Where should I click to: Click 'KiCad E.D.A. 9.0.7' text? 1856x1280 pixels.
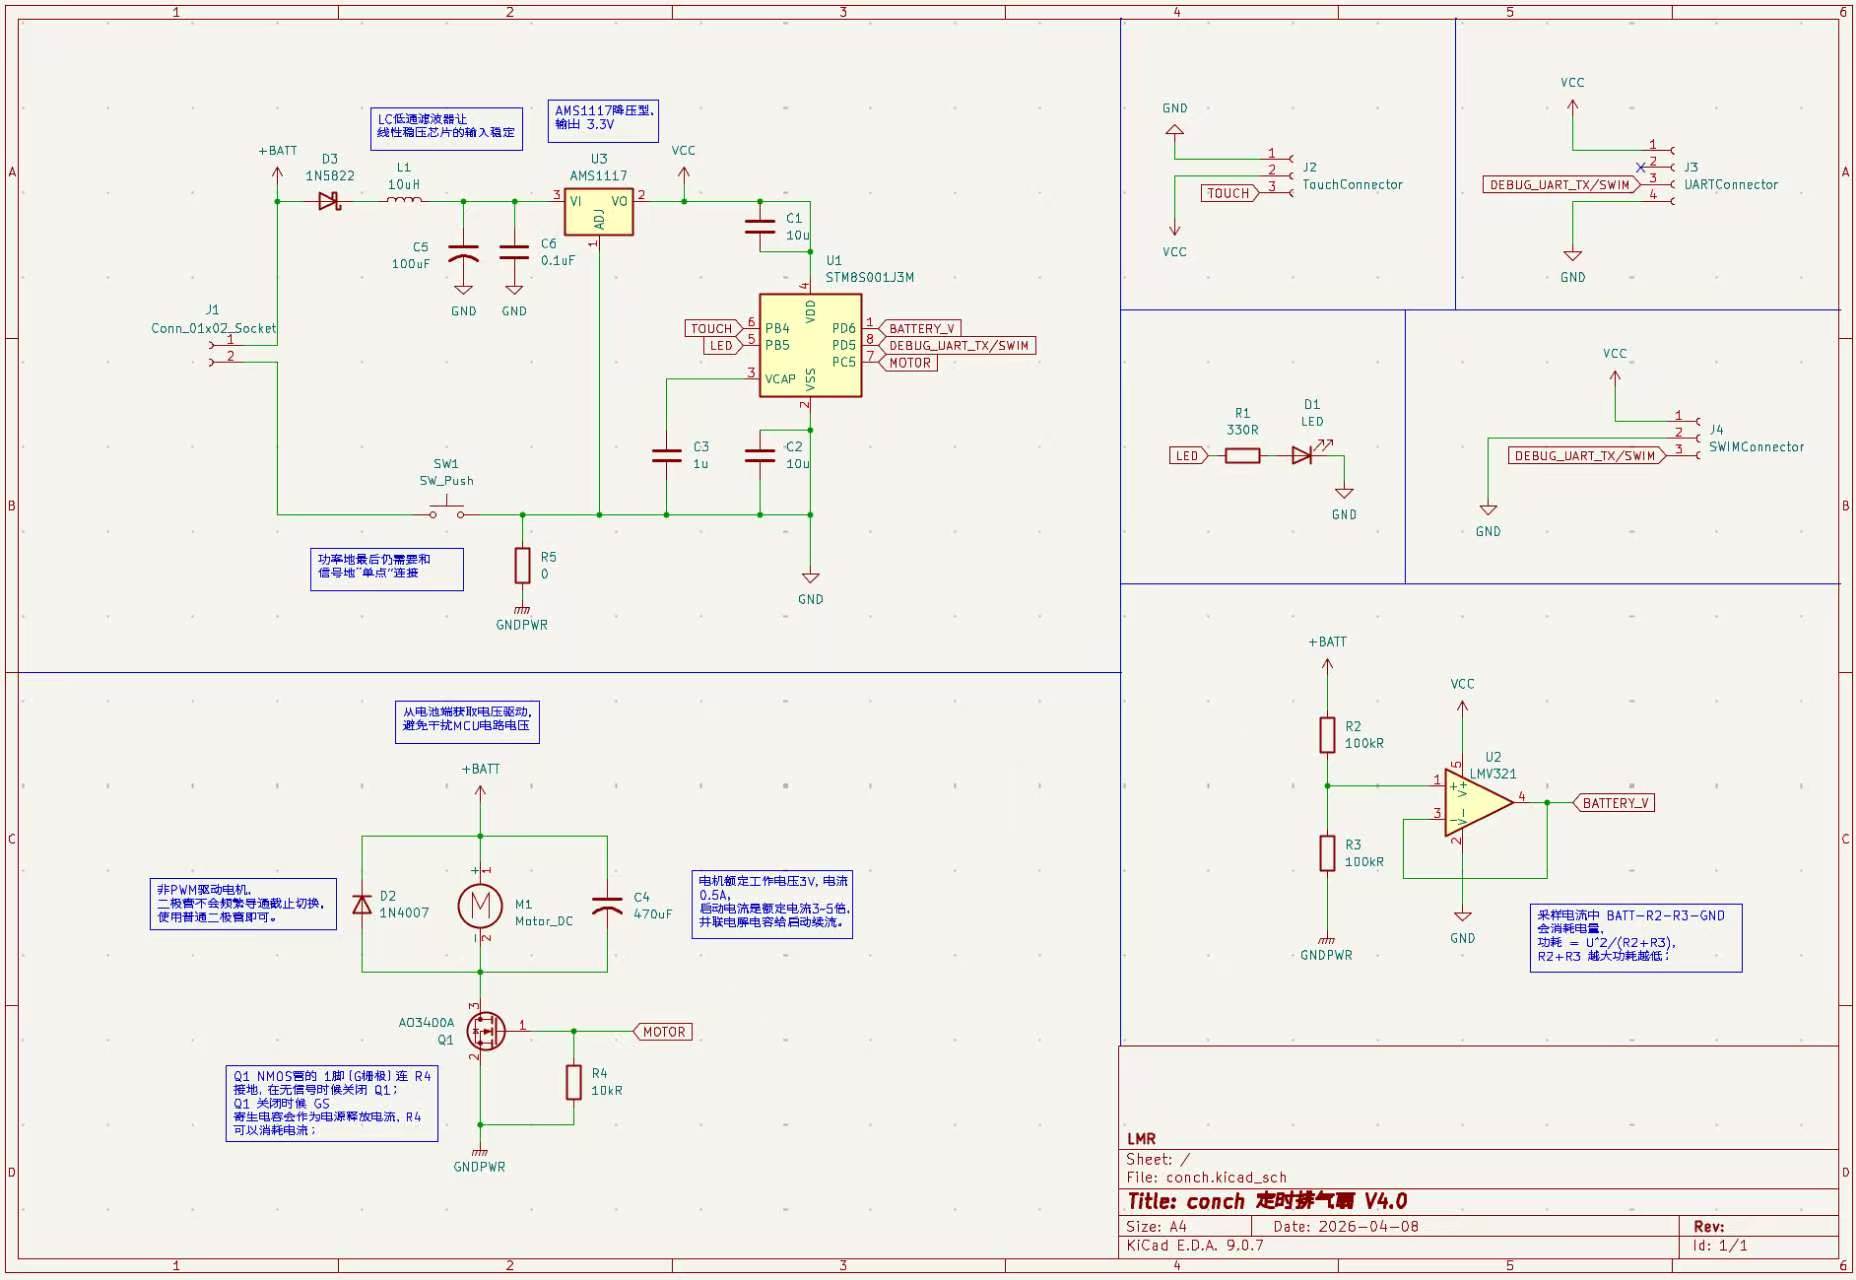(1195, 1246)
